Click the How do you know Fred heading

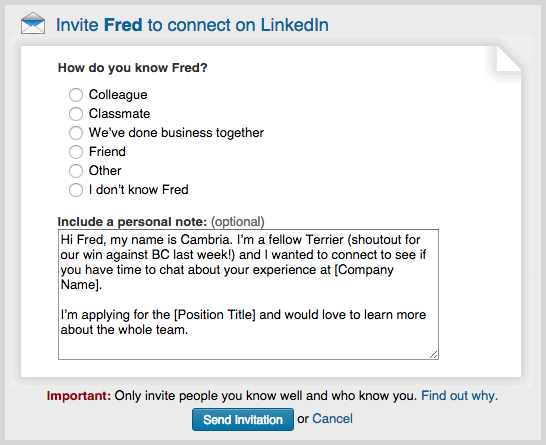[x=132, y=68]
